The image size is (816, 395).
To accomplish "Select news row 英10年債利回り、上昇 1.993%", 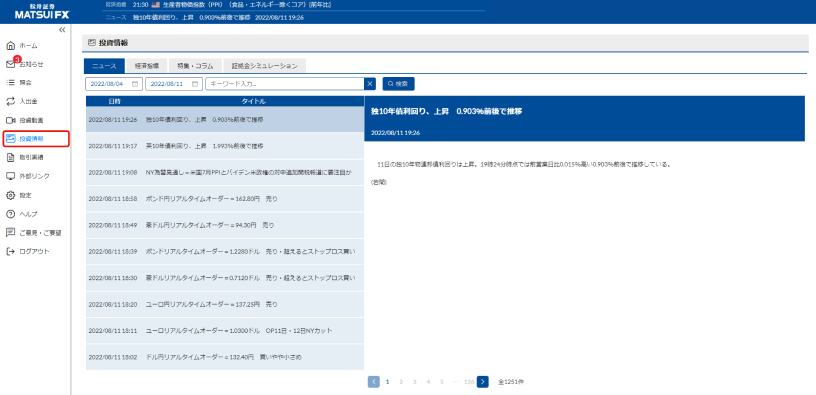I will (225, 146).
